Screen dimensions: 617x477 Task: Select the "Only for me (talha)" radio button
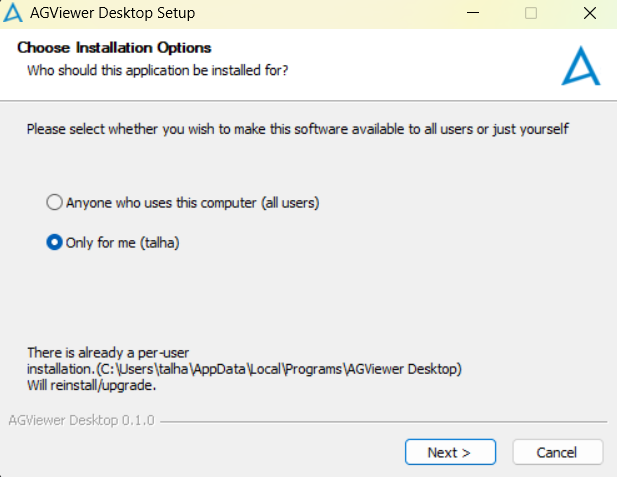(x=54, y=242)
